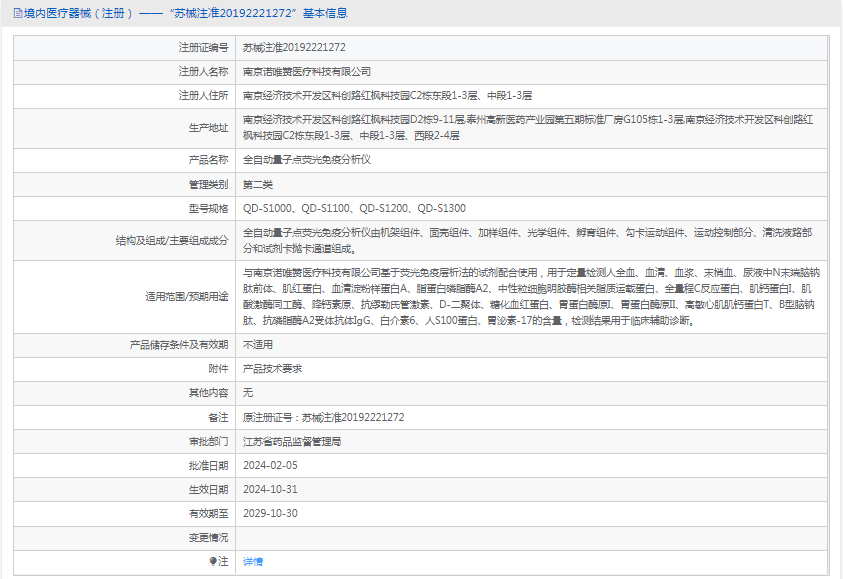Select the 适用范围/预期用途 label
Image resolution: width=843 pixels, height=579 pixels.
[x=187, y=296]
